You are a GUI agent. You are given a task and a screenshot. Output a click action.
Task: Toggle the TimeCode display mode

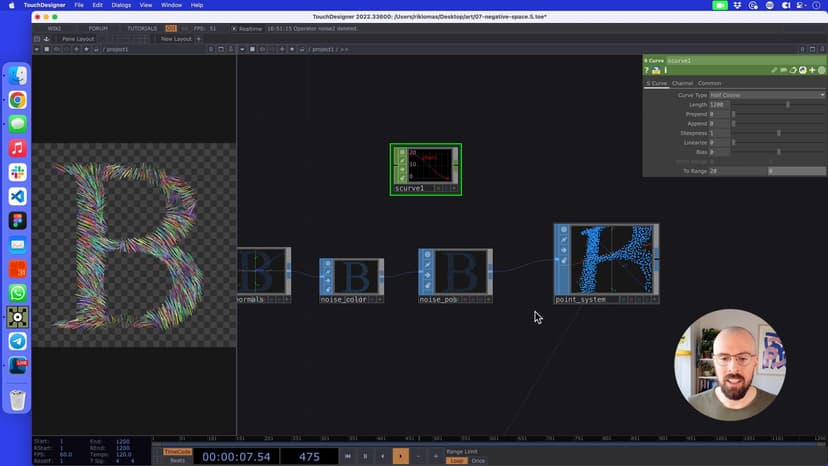[x=177, y=451]
